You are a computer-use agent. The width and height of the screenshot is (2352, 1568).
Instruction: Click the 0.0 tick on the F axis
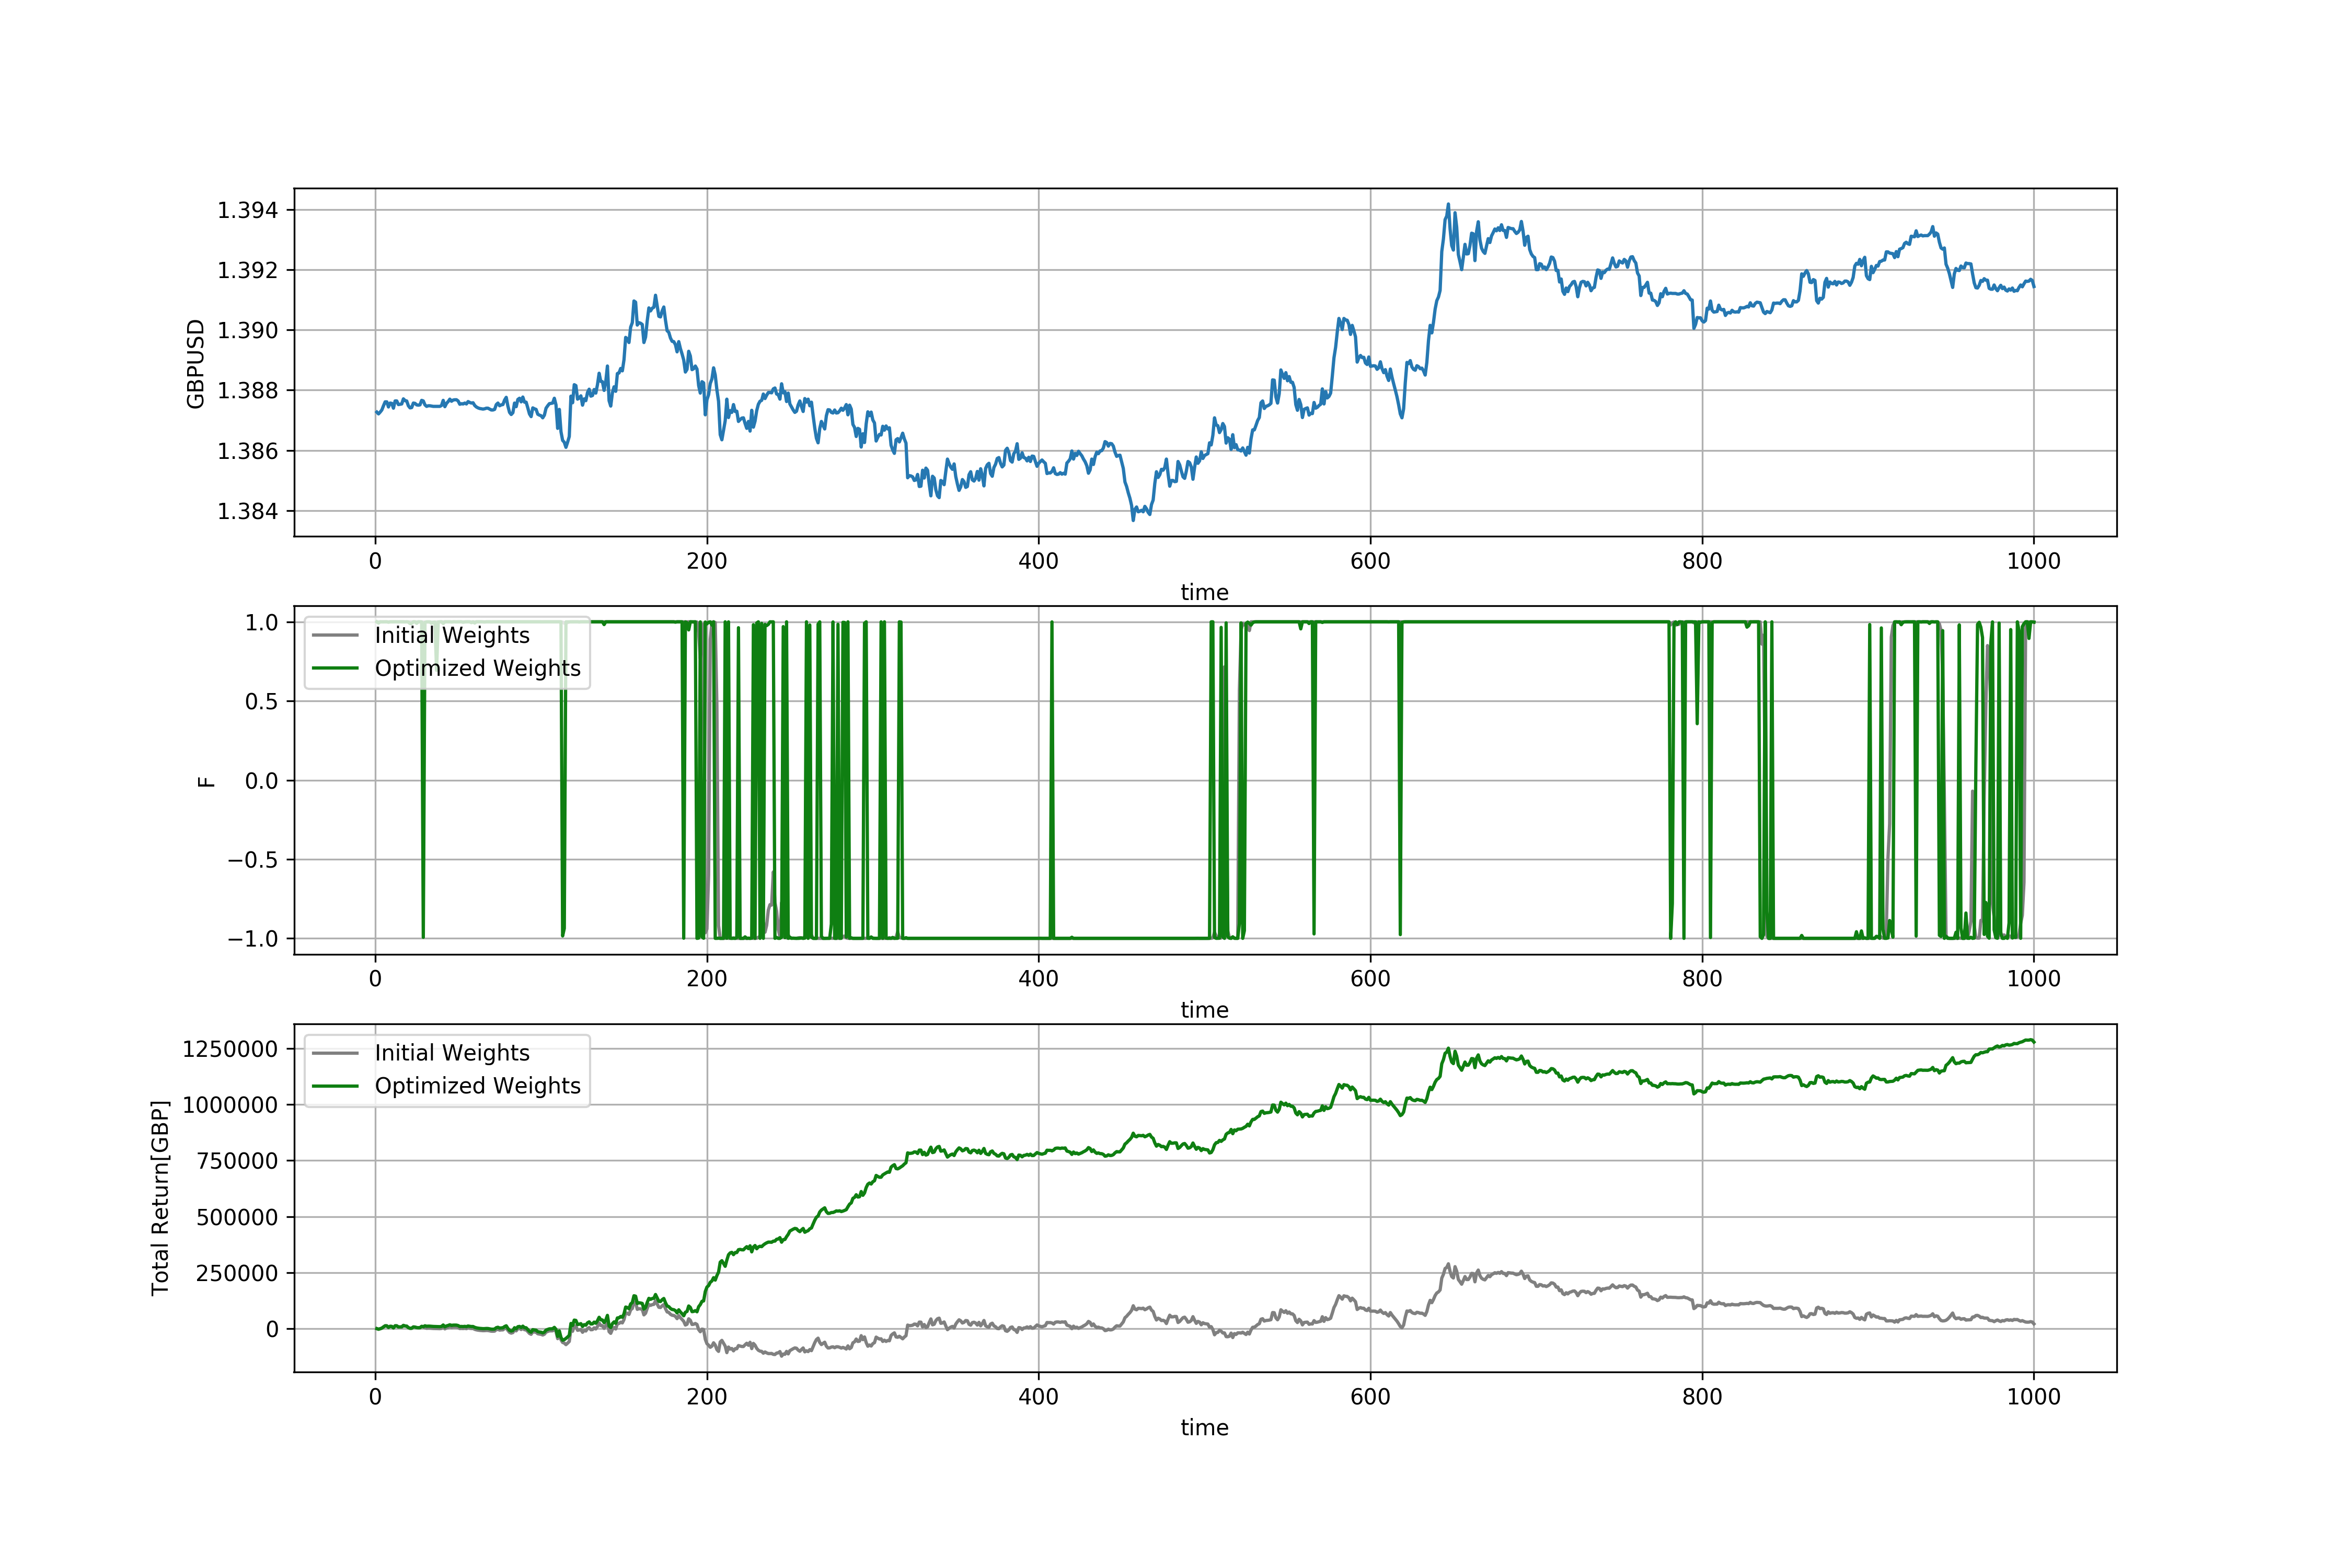[x=262, y=781]
